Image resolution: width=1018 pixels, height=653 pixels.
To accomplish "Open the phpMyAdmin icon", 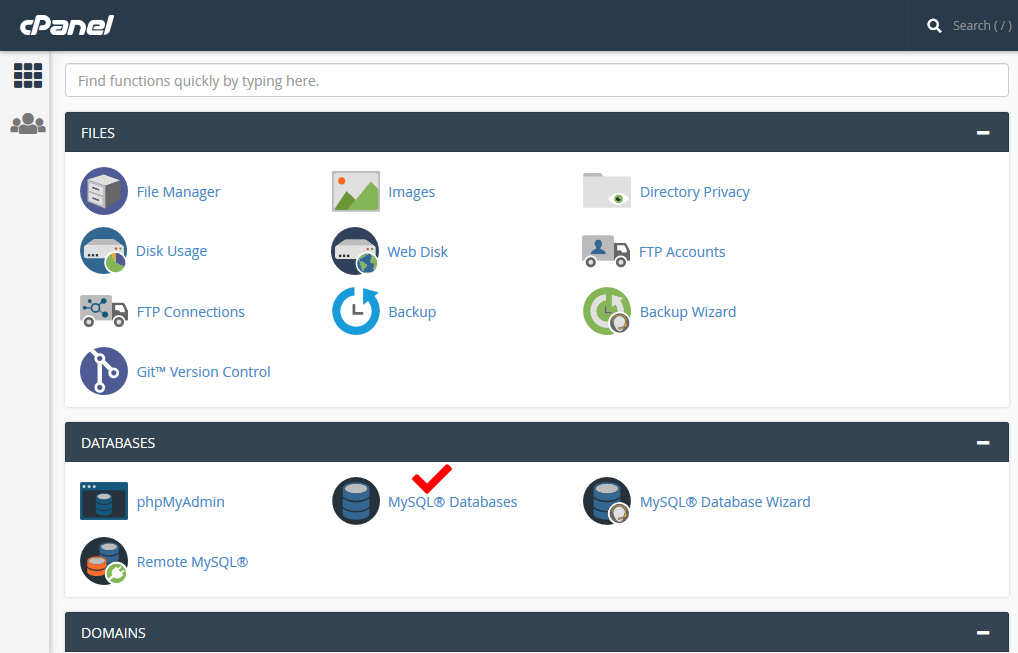I will (104, 500).
